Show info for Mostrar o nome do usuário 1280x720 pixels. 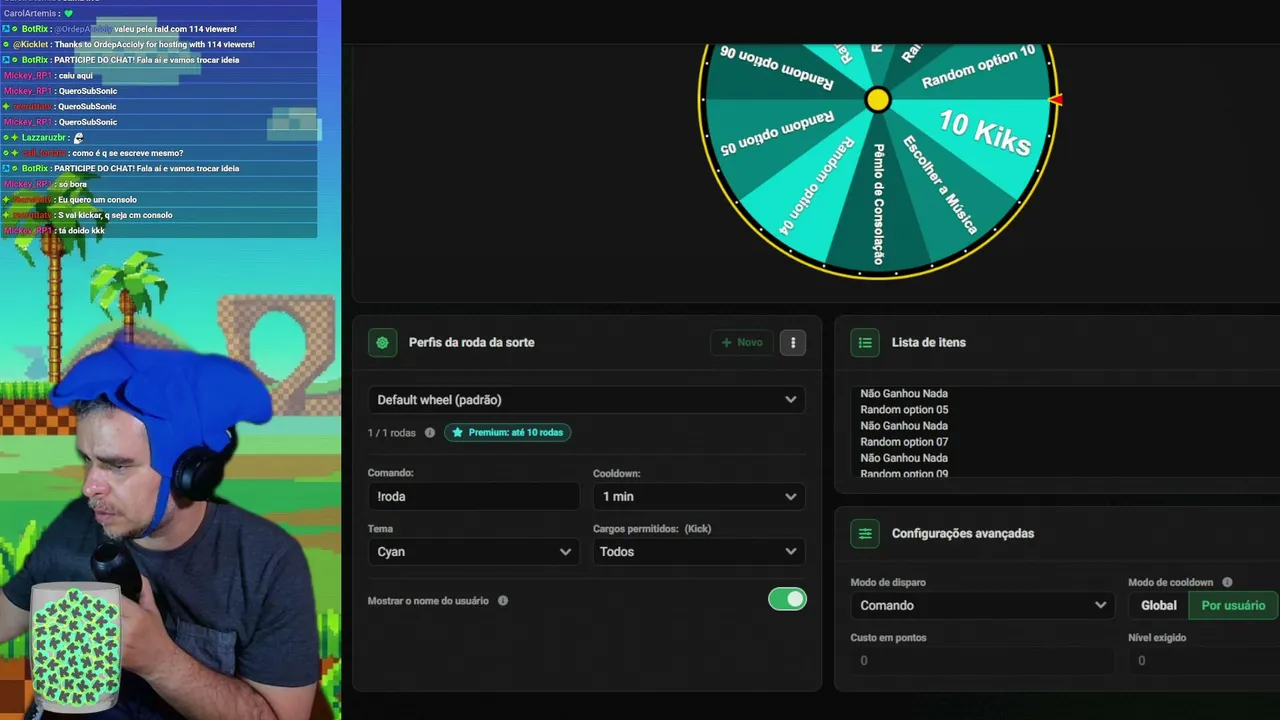(x=503, y=601)
